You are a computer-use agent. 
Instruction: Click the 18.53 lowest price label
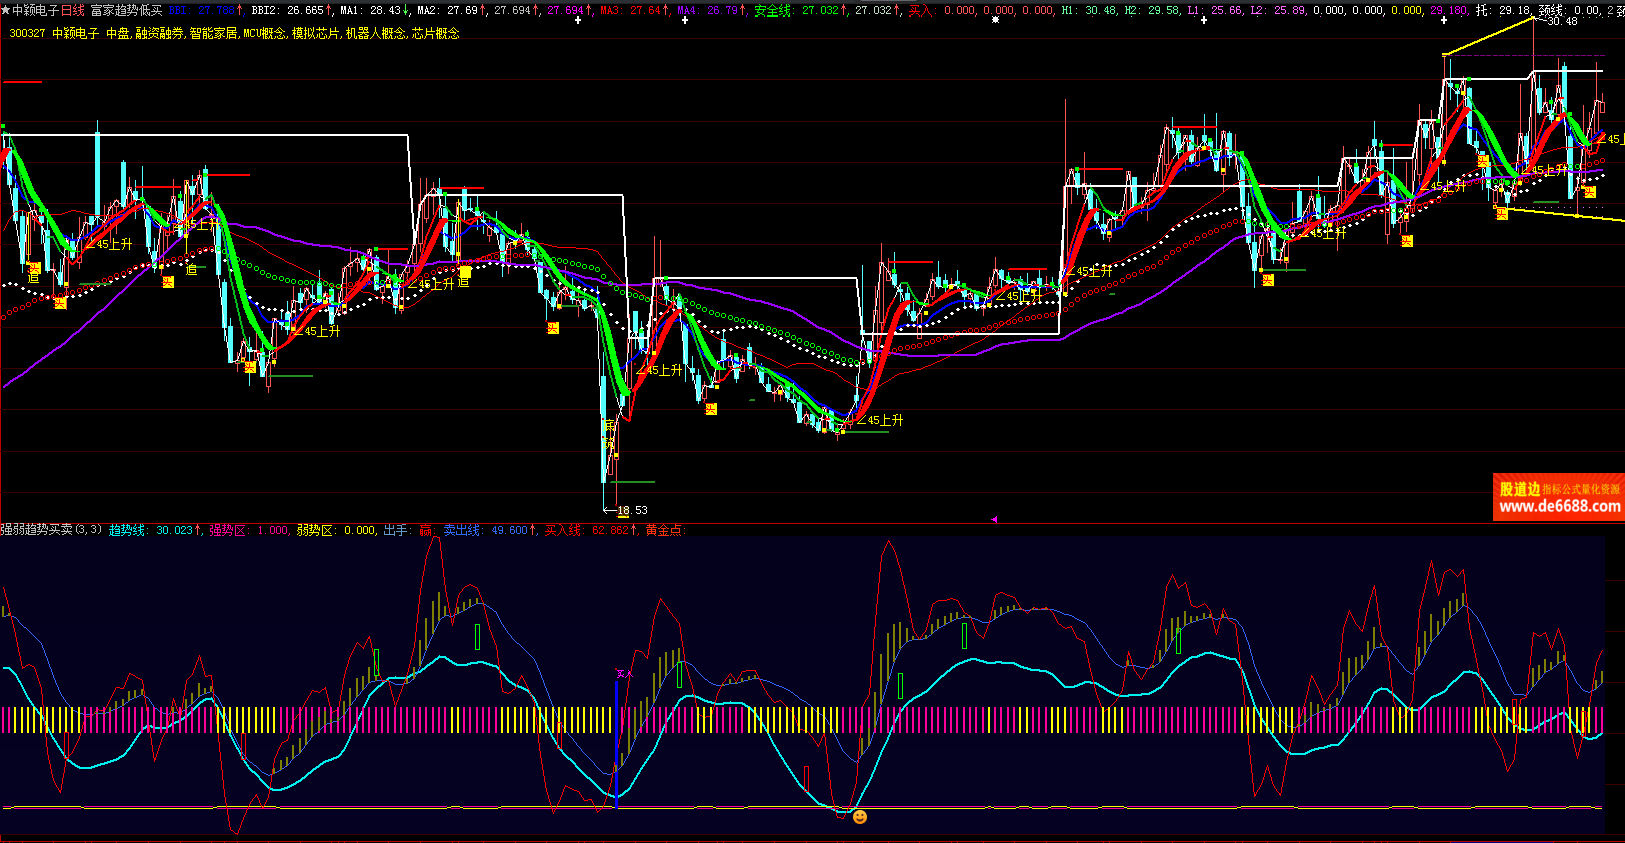(x=632, y=510)
